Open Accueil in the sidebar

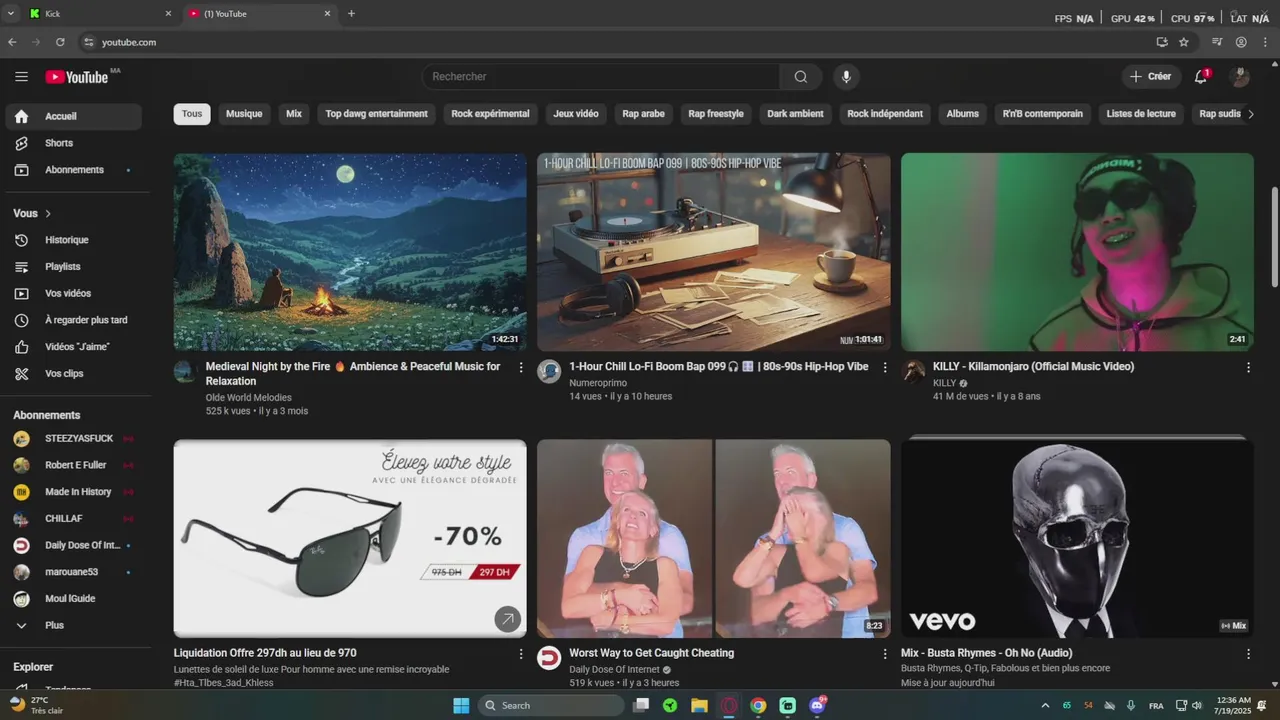(x=72, y=117)
